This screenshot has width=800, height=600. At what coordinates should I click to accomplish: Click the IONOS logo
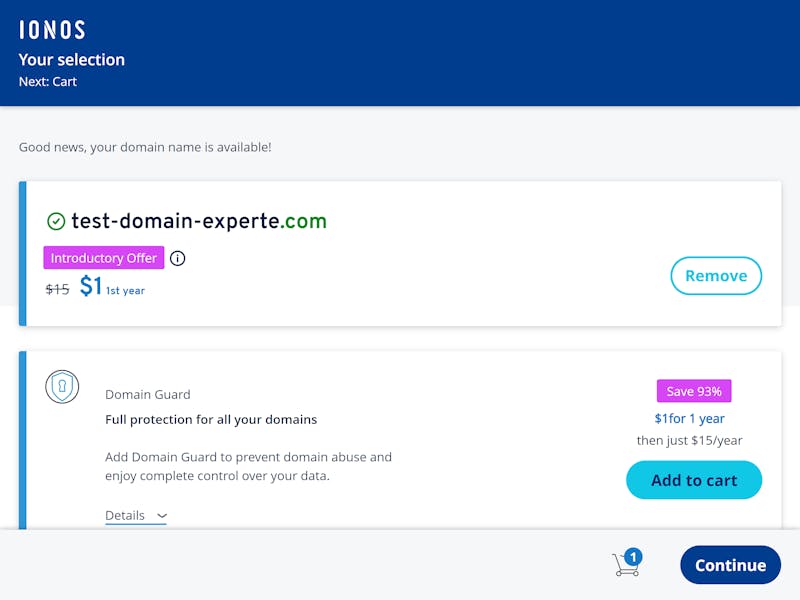click(x=52, y=30)
